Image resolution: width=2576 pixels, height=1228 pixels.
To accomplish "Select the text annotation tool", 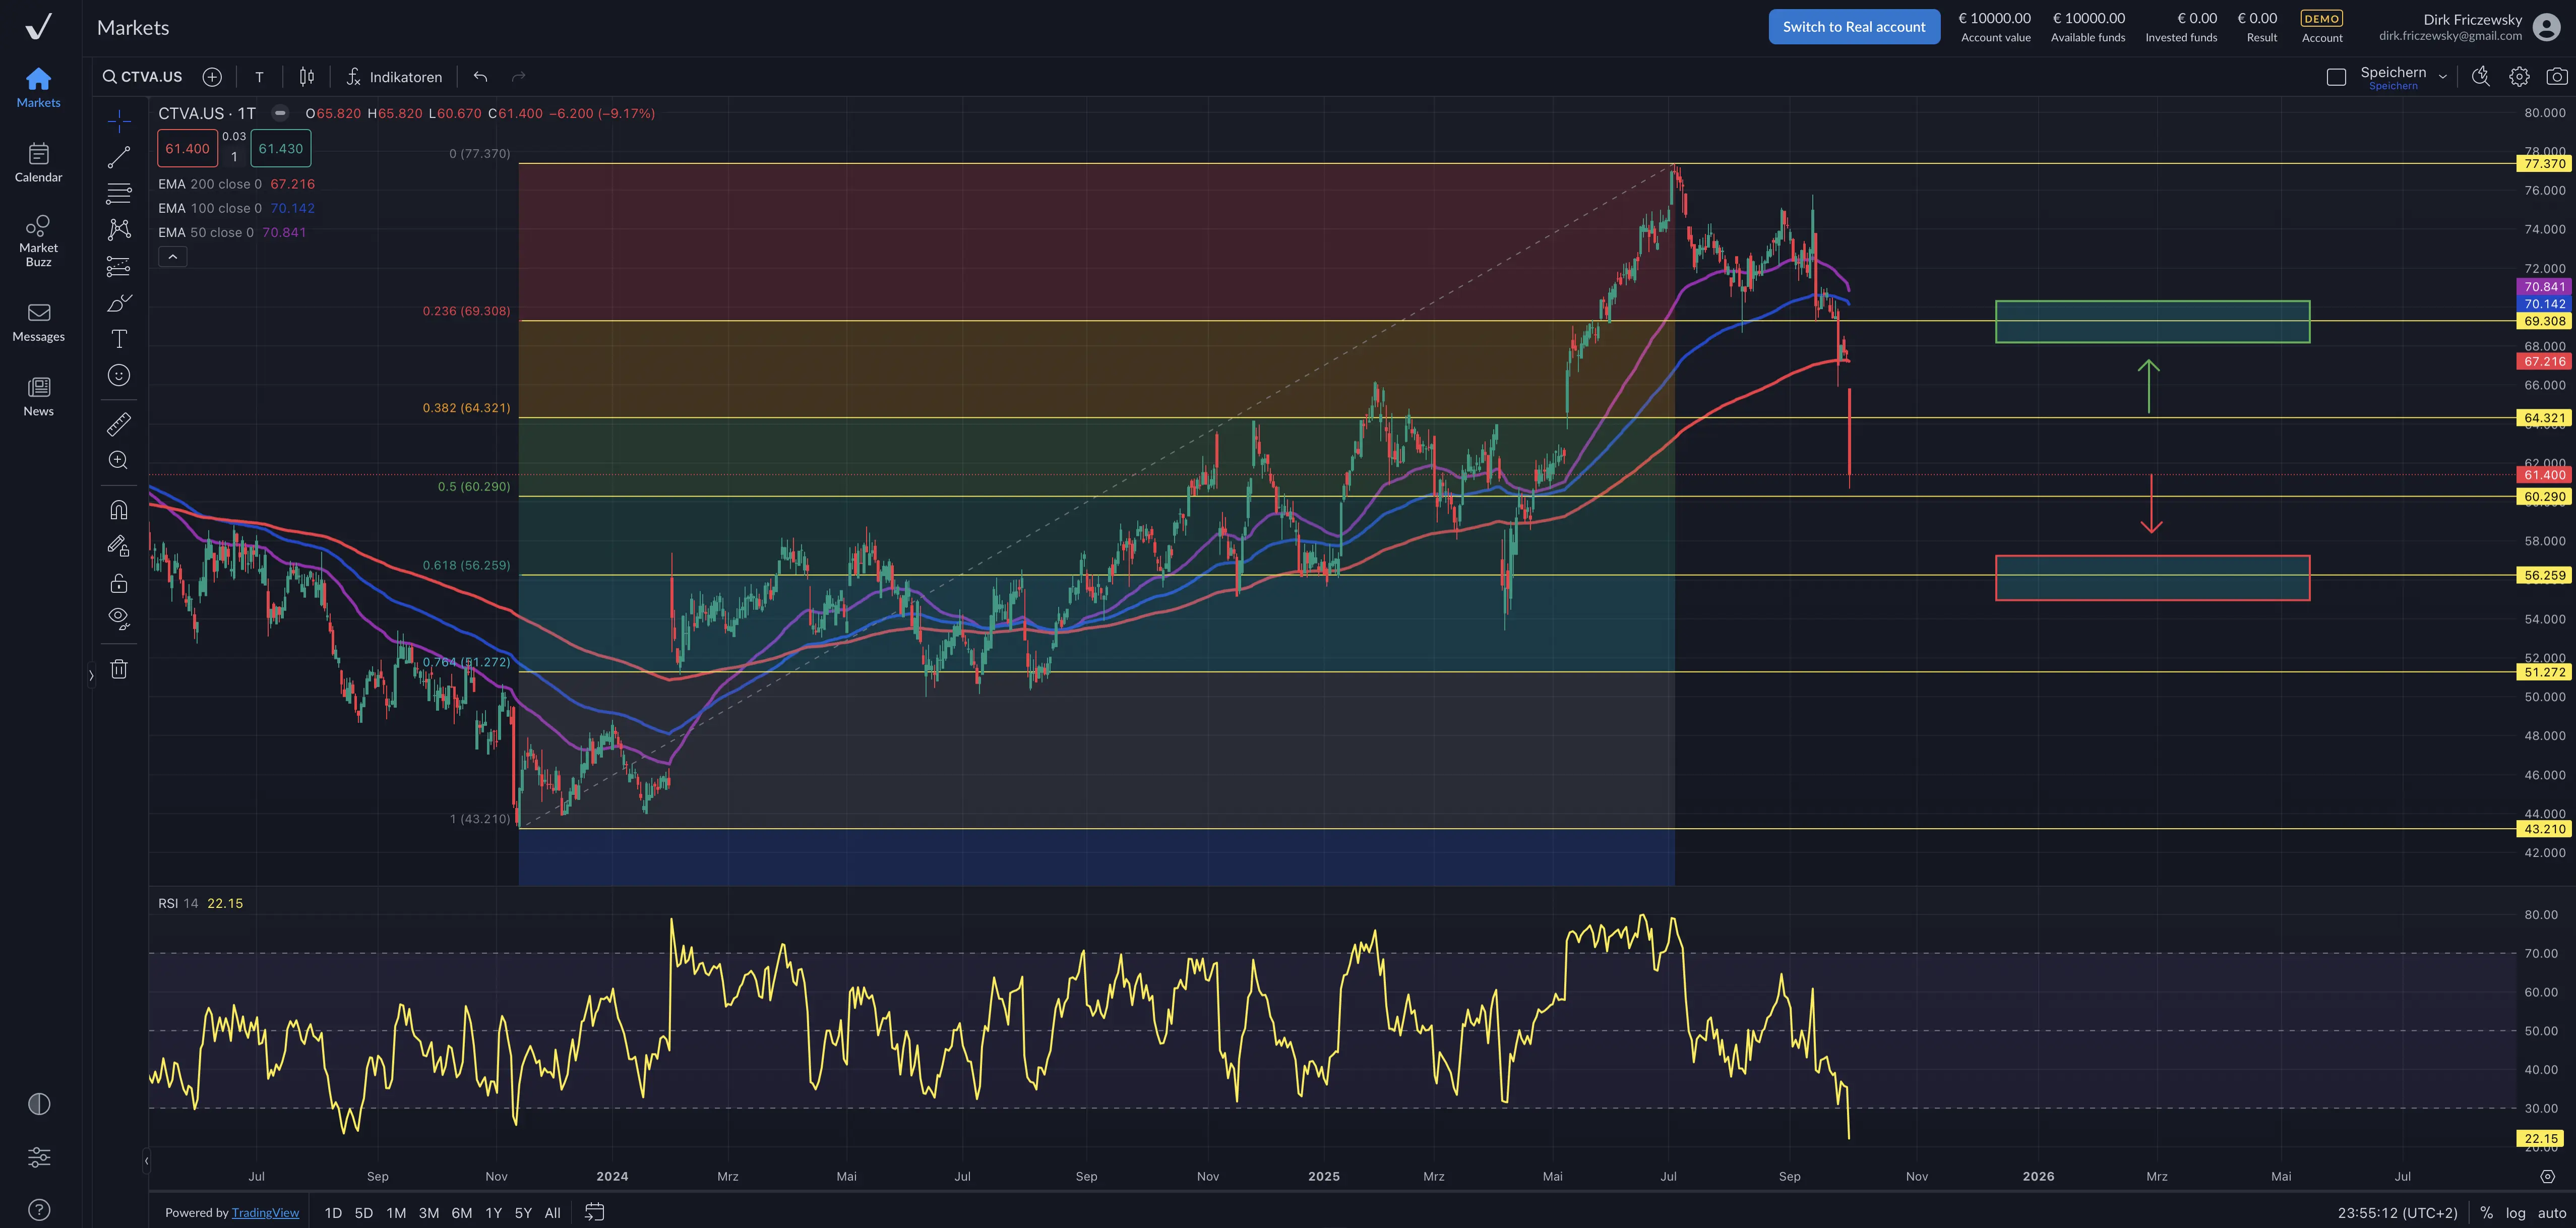I will (x=119, y=339).
